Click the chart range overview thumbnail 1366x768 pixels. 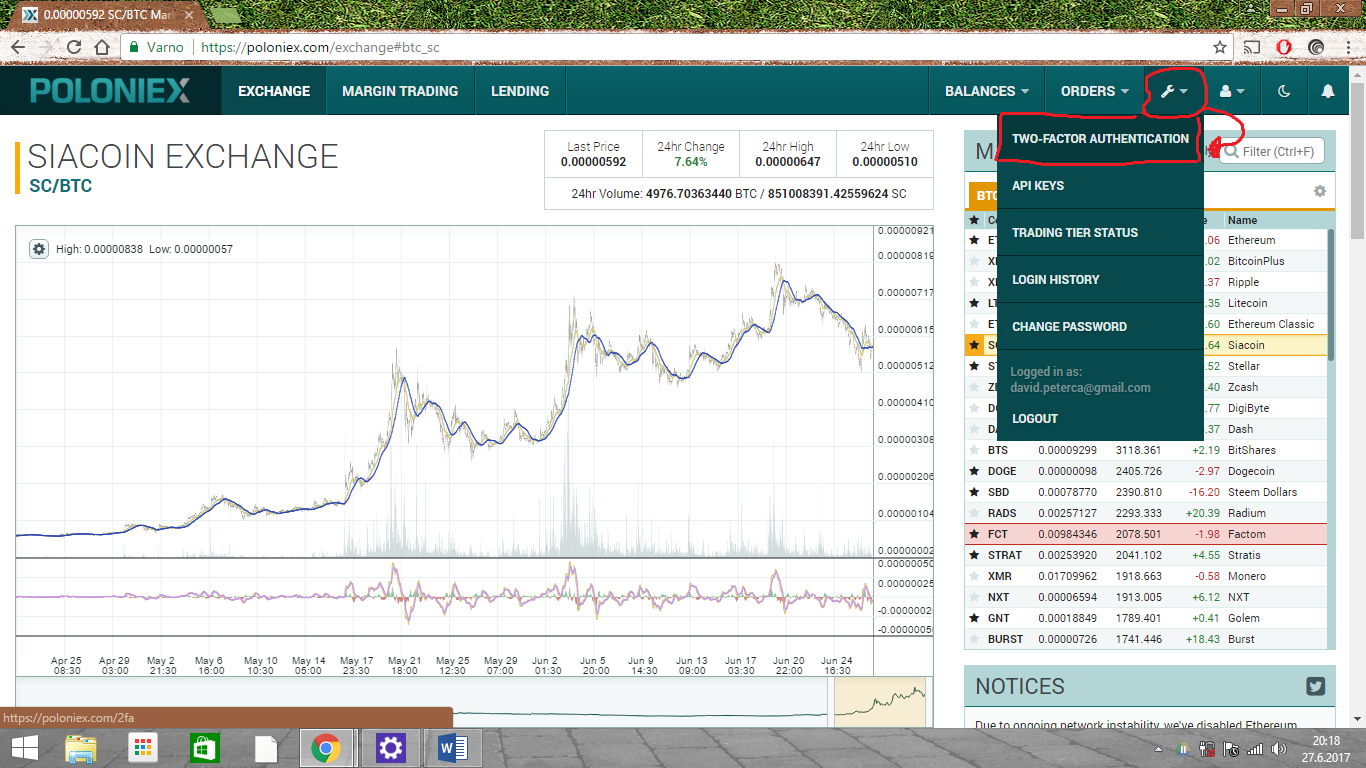[880, 700]
